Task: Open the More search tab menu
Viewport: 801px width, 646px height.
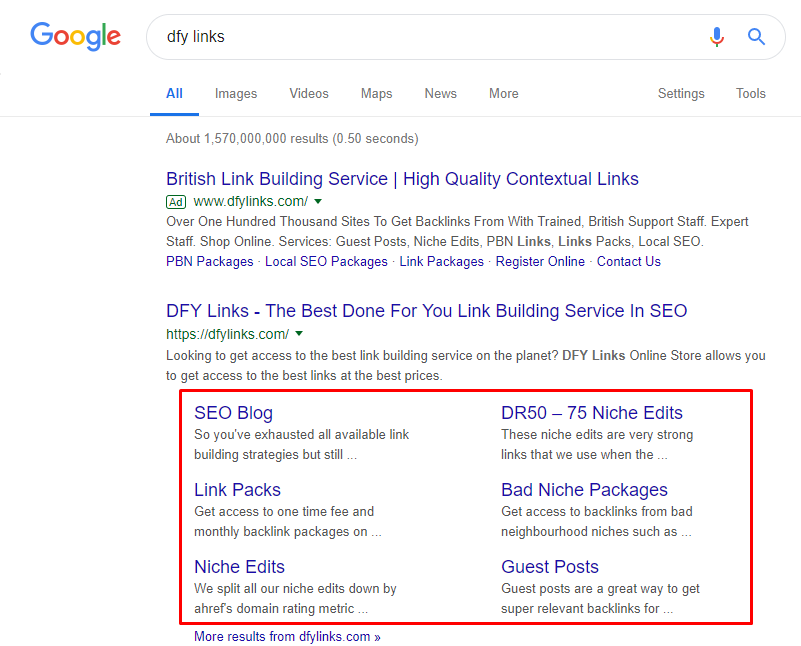Action: (504, 93)
